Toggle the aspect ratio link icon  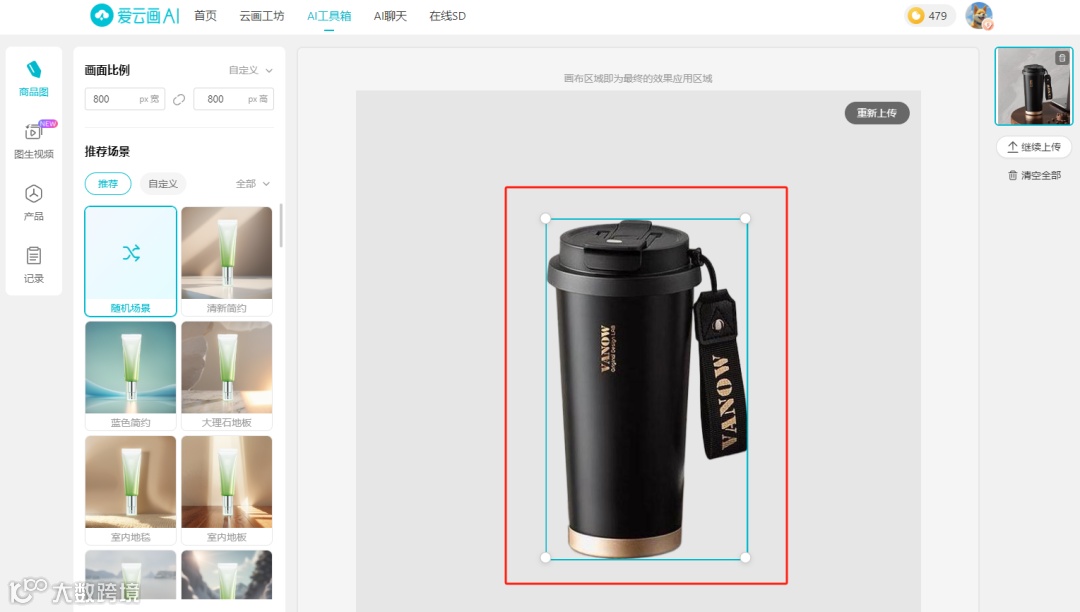coord(179,99)
